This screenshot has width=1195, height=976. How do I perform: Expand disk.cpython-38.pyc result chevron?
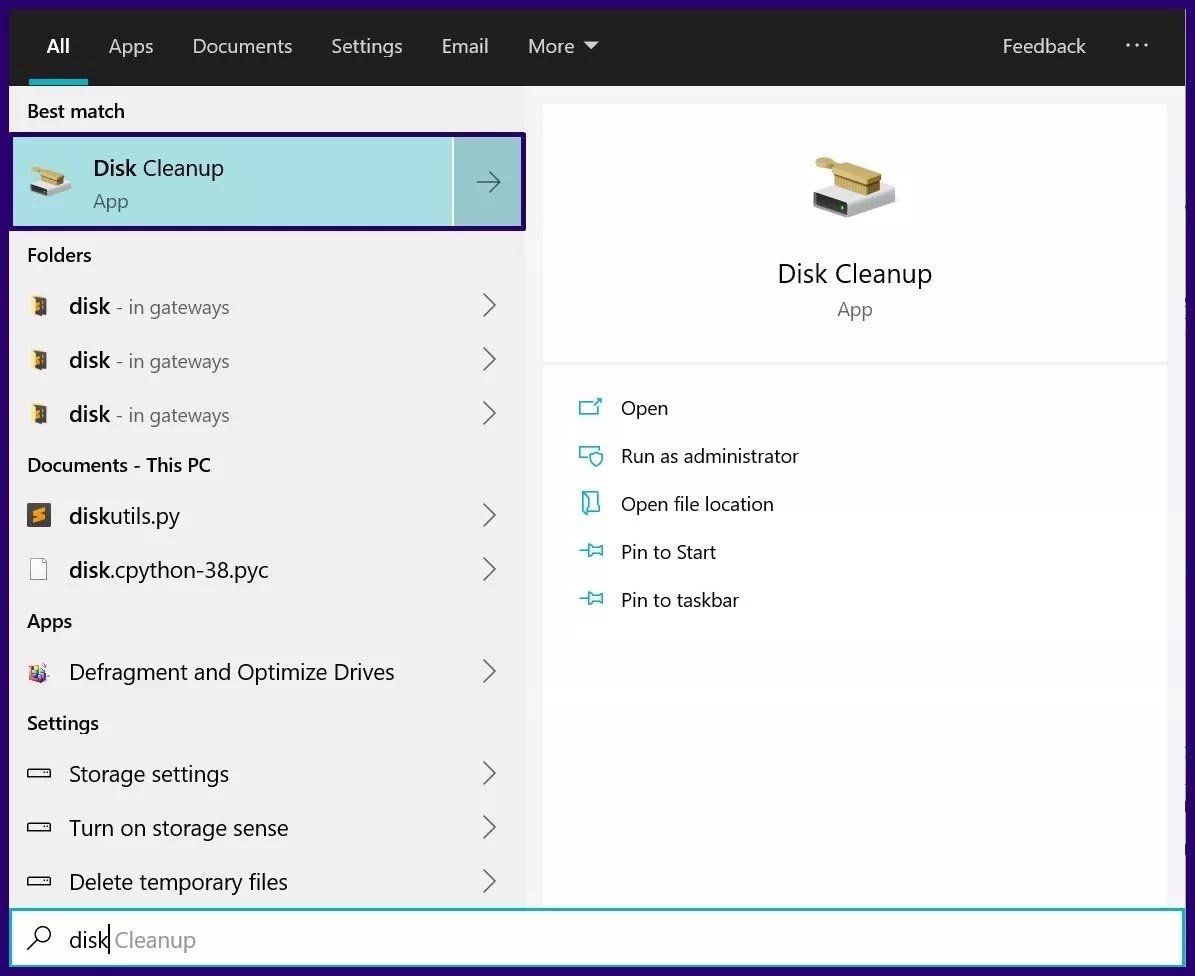[489, 569]
